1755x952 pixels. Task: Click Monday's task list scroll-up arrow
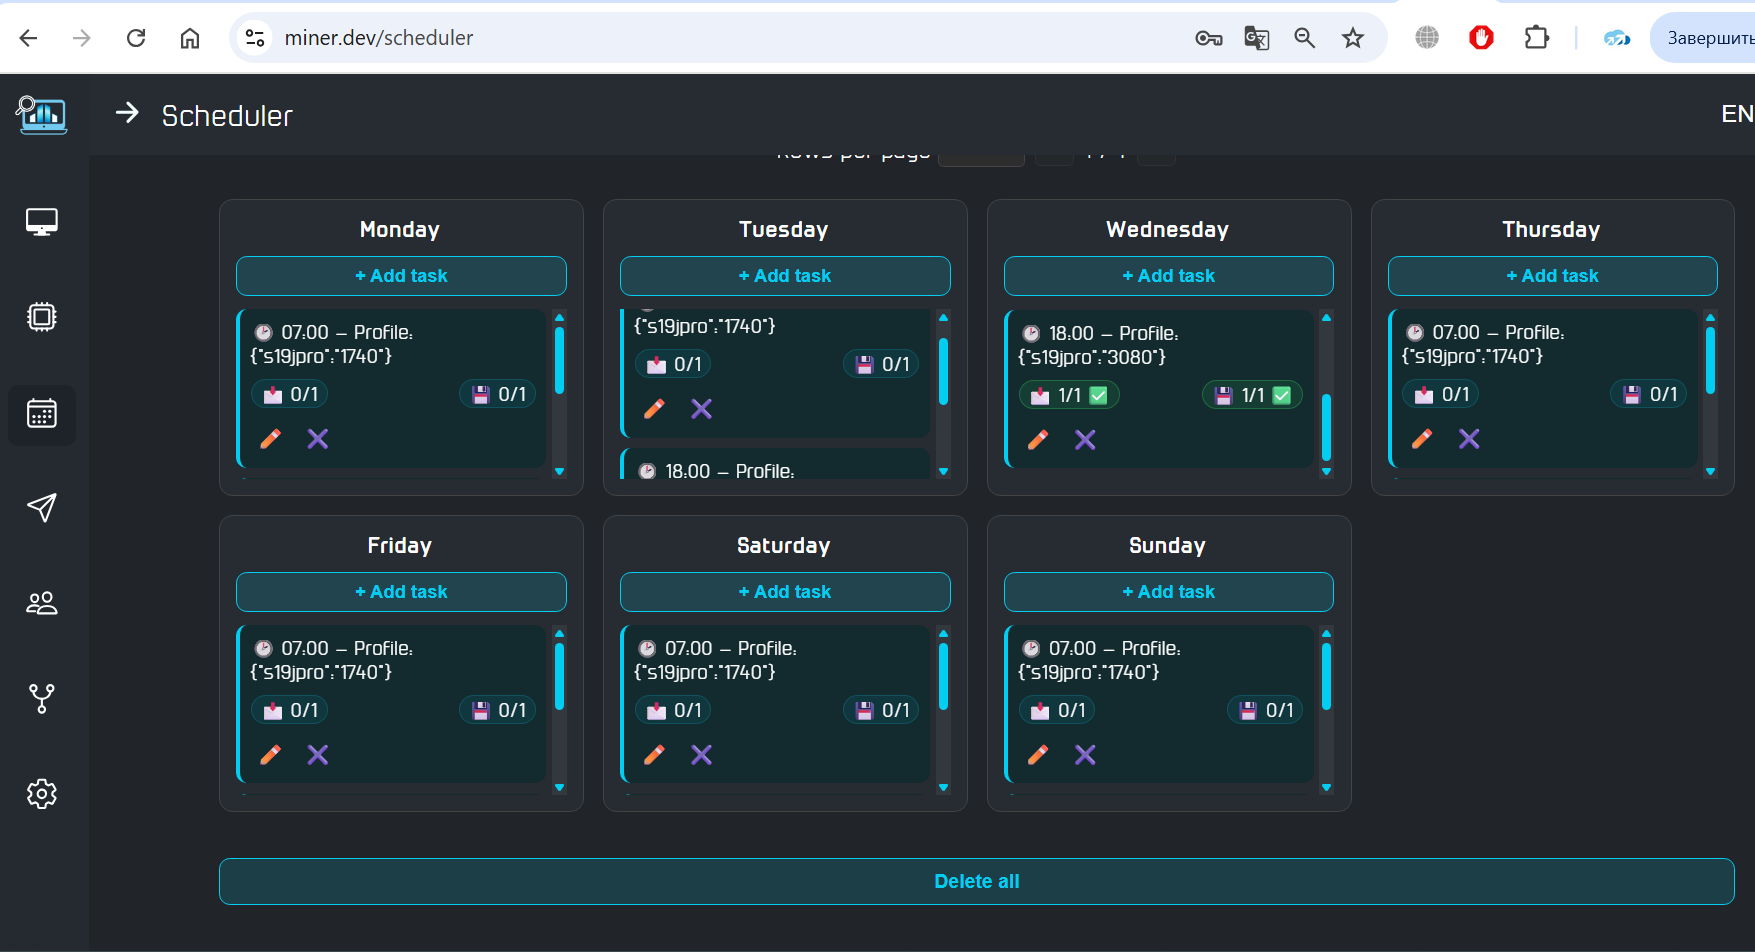click(560, 318)
